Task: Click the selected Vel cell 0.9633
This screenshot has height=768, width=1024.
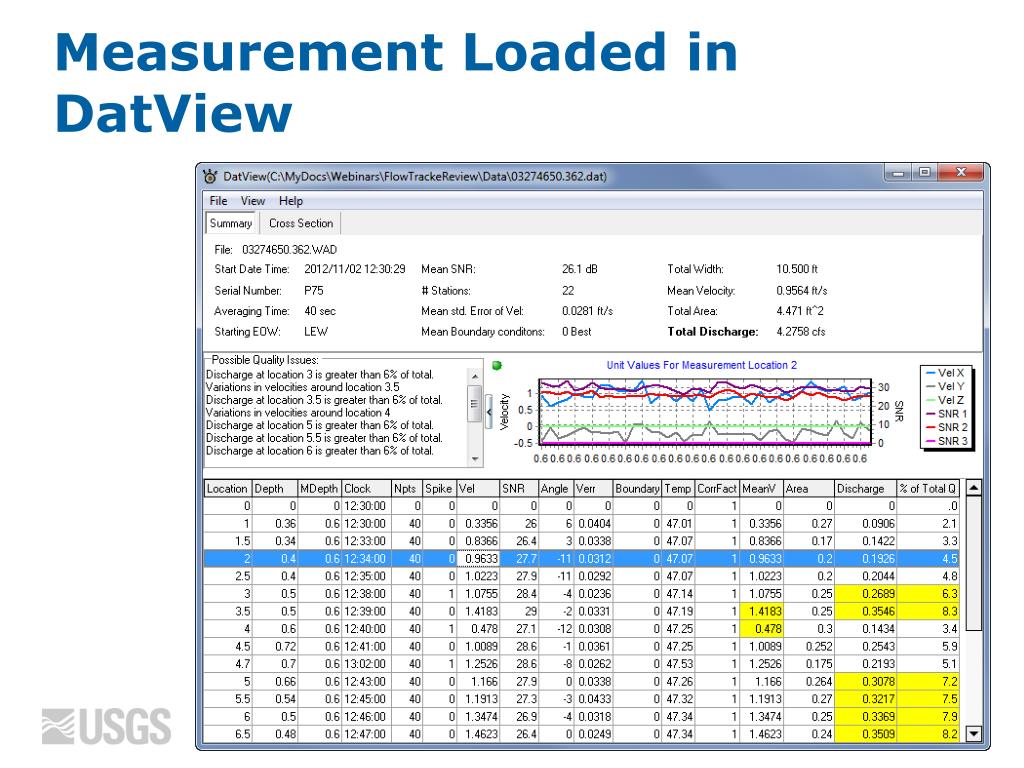Action: (478, 559)
